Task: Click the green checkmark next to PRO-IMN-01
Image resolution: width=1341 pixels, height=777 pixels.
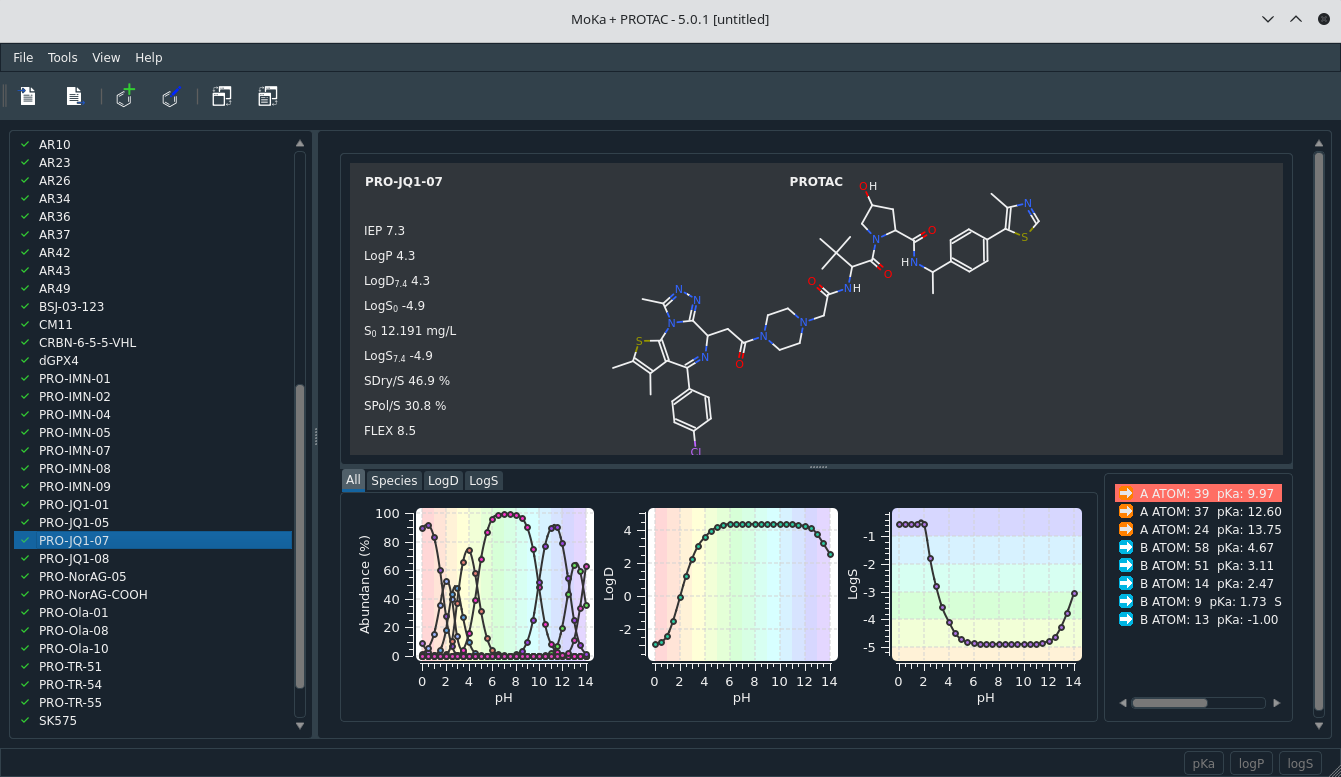Action: (x=25, y=378)
